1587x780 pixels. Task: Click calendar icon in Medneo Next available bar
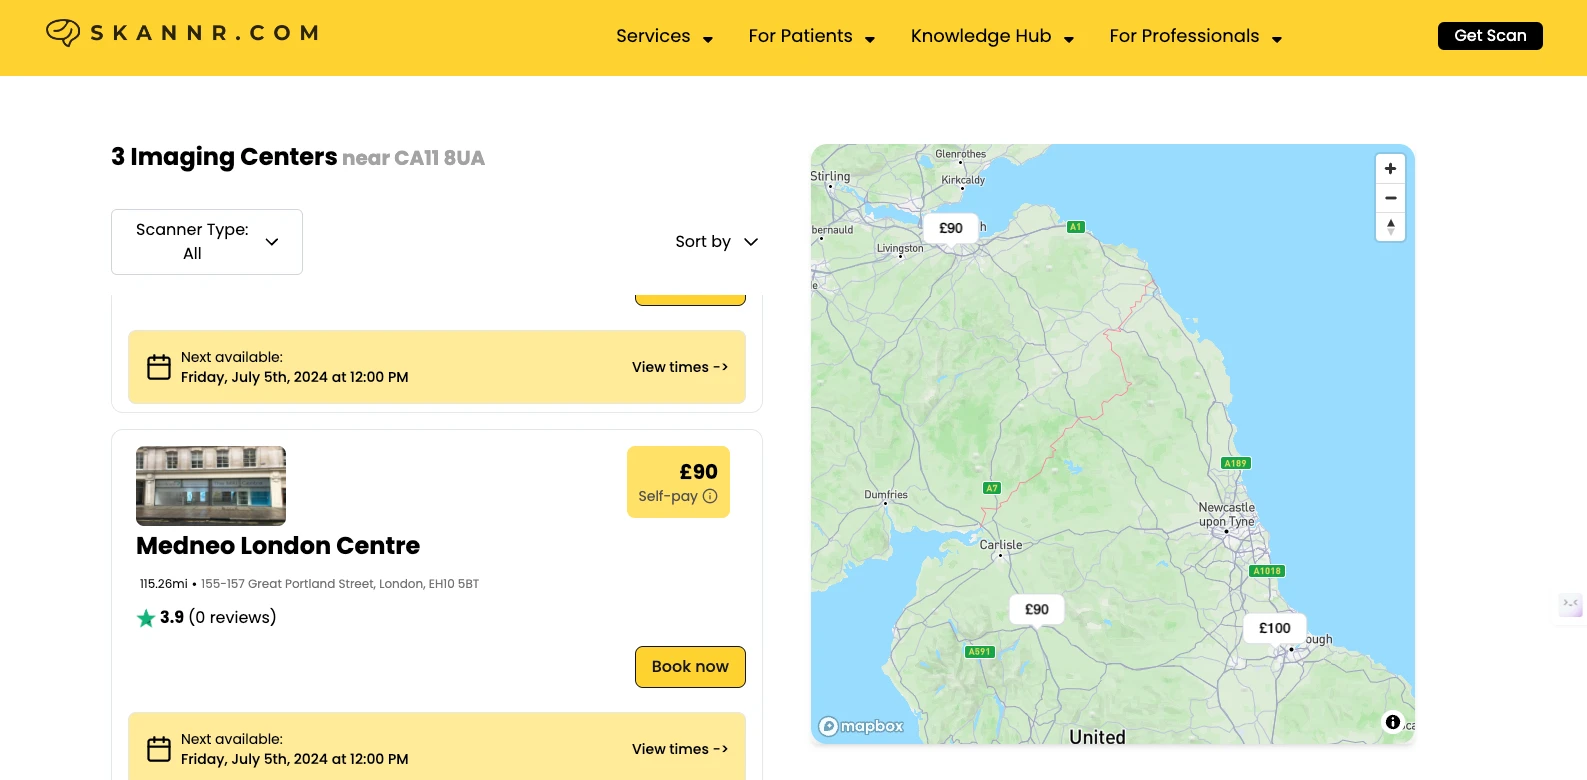159,749
